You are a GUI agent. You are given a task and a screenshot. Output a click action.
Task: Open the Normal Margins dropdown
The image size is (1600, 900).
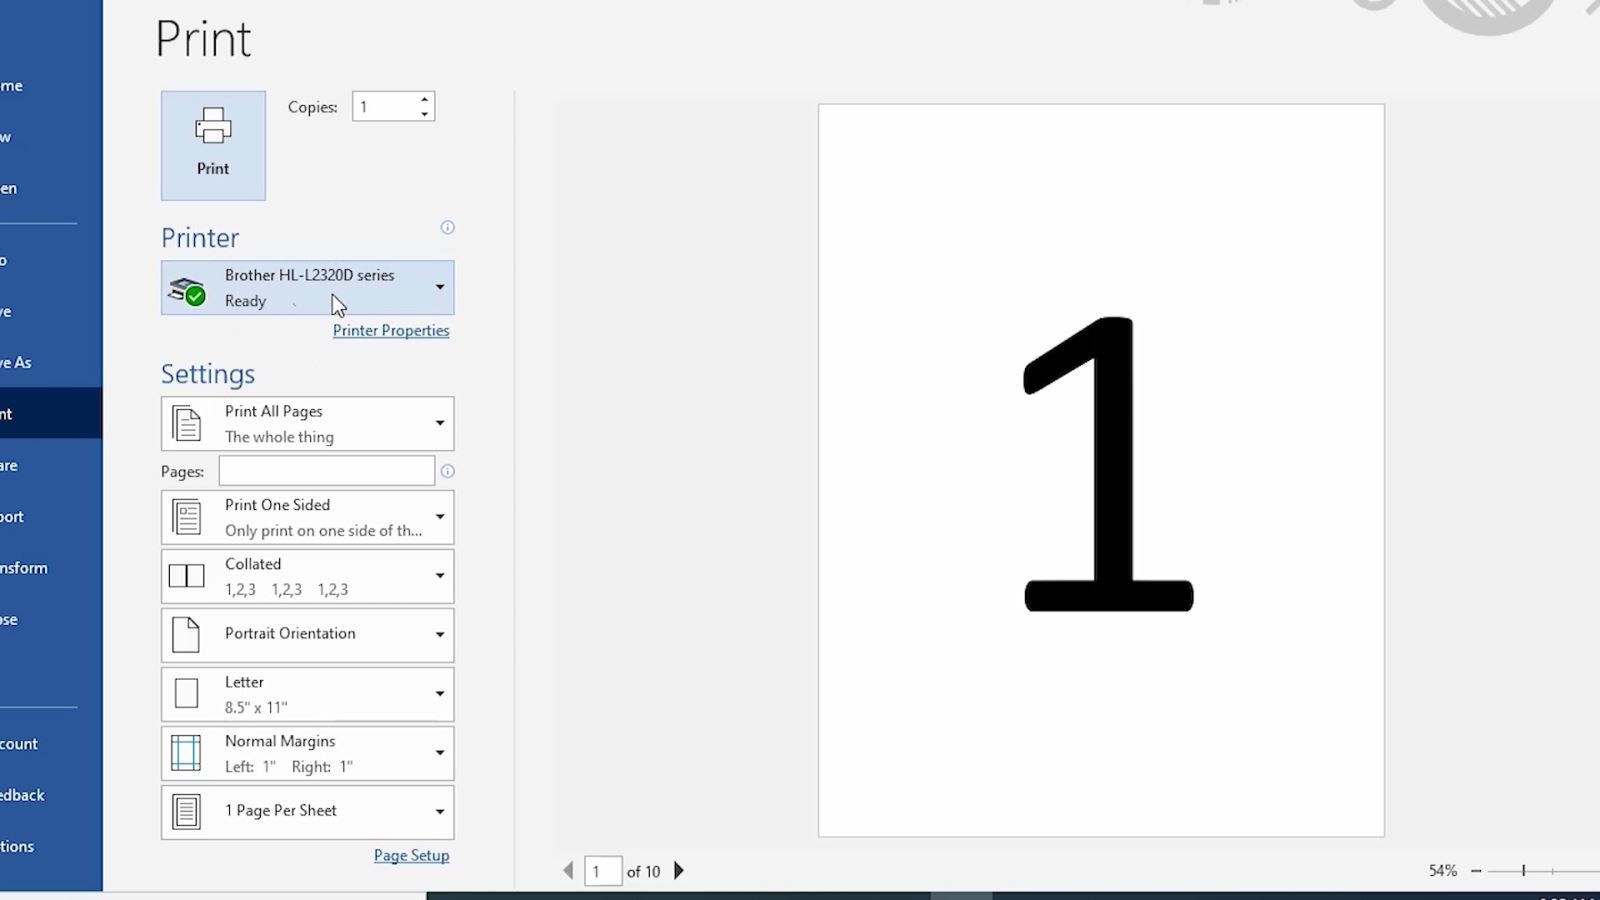coord(307,753)
